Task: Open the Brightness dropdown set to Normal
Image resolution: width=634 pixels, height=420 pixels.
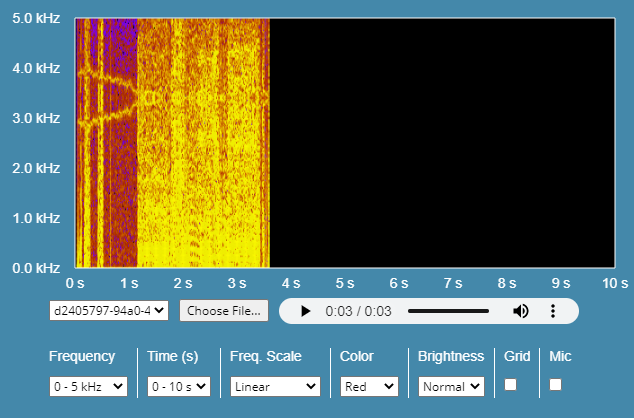Action: click(x=451, y=386)
